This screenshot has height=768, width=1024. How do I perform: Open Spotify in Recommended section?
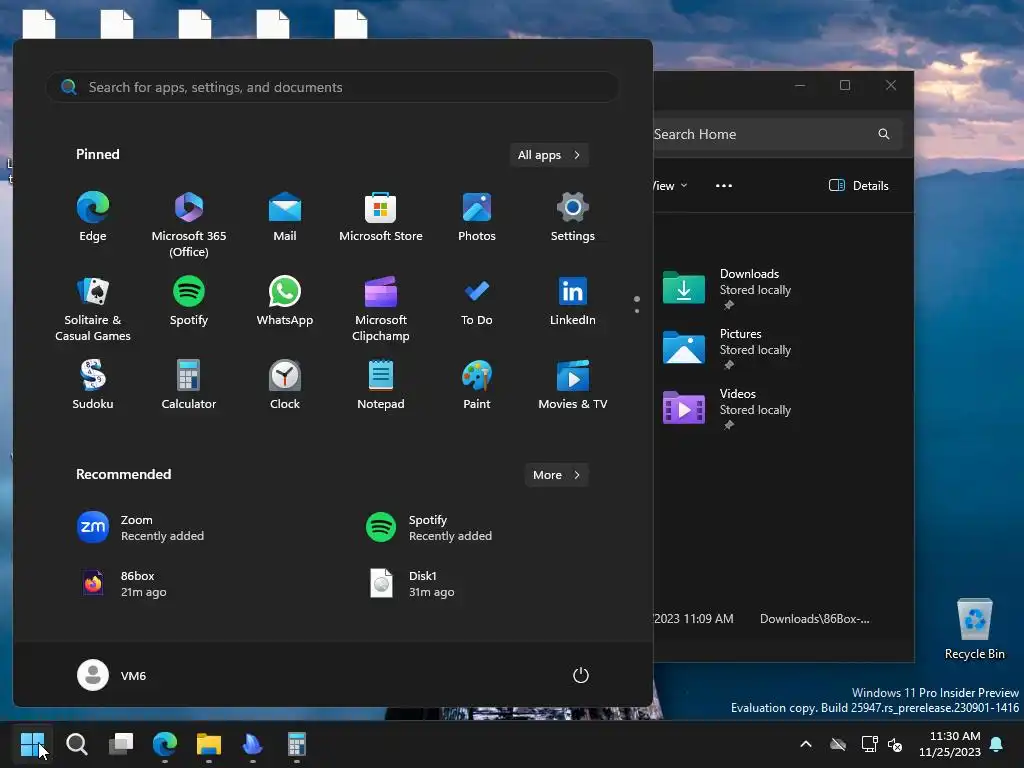click(429, 528)
